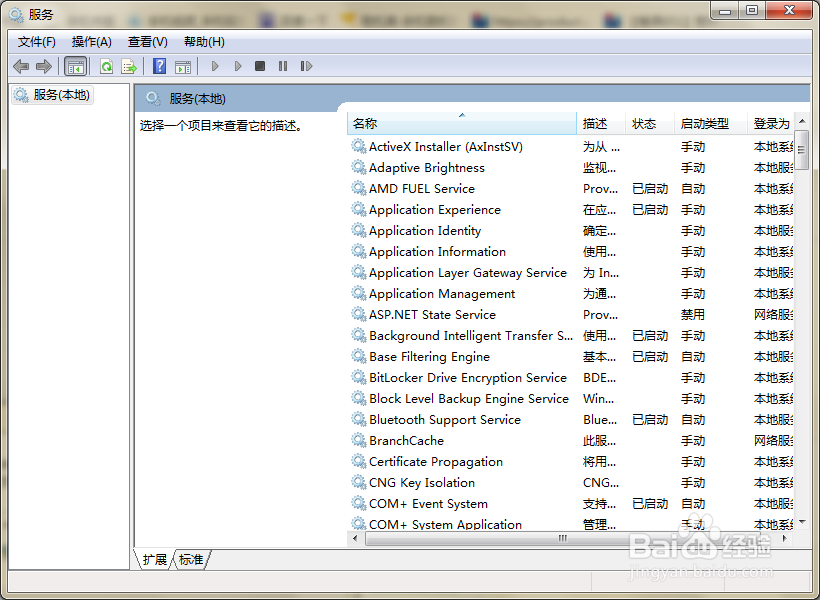Click the horizontal scrollbar right arrow
Viewport: 820px width, 600px height.
tap(784, 538)
